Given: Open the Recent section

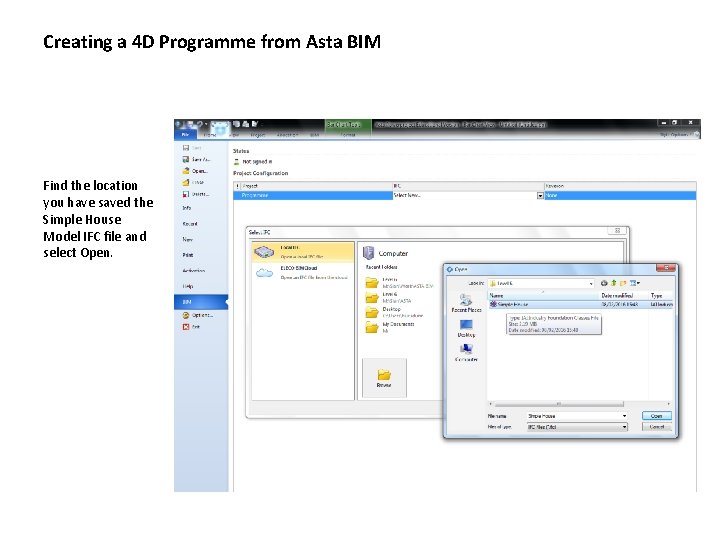Looking at the screenshot, I should (x=190, y=224).
